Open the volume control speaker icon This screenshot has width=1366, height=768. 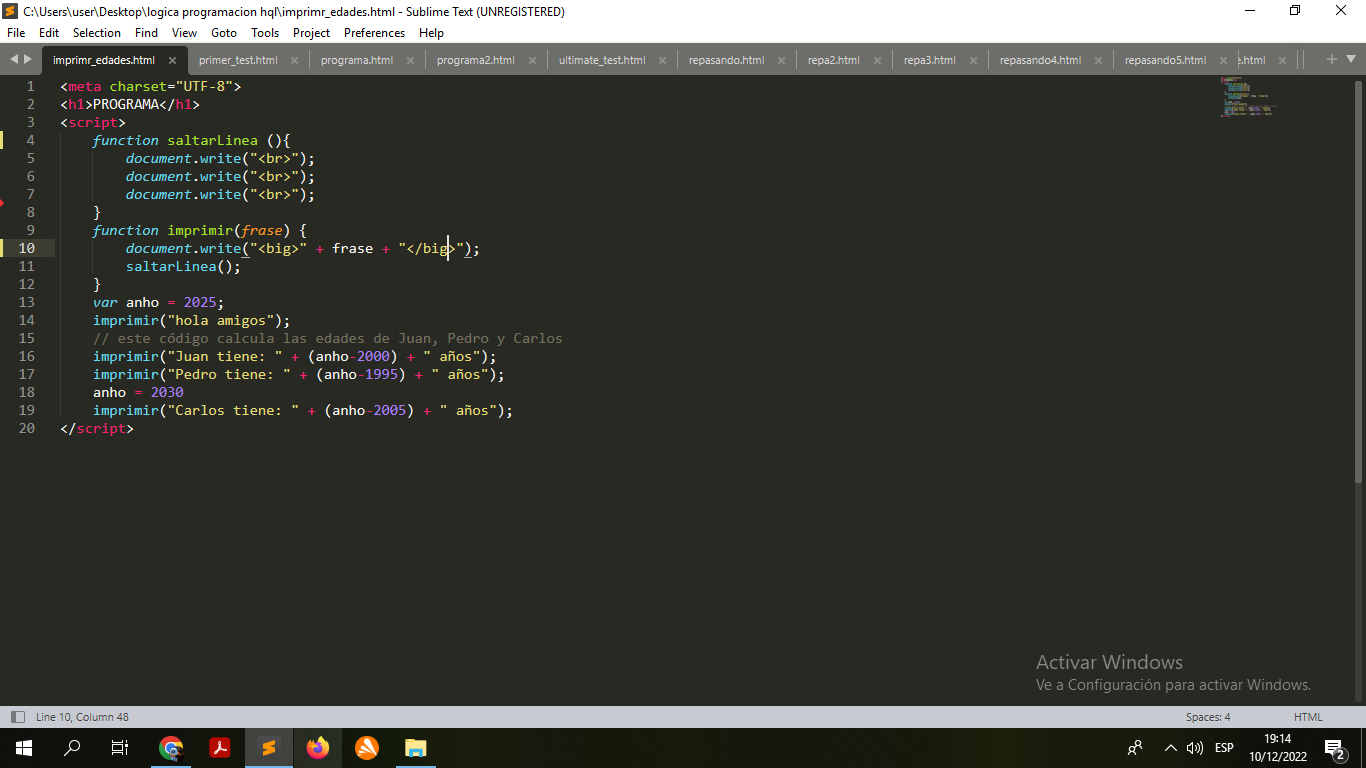(x=1195, y=748)
